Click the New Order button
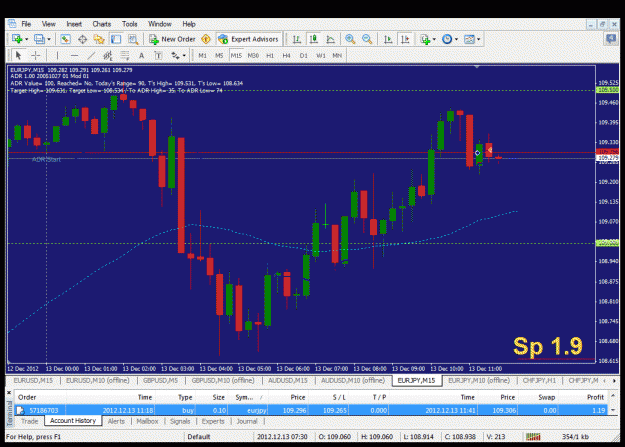The width and height of the screenshot is (625, 447). tap(172, 39)
